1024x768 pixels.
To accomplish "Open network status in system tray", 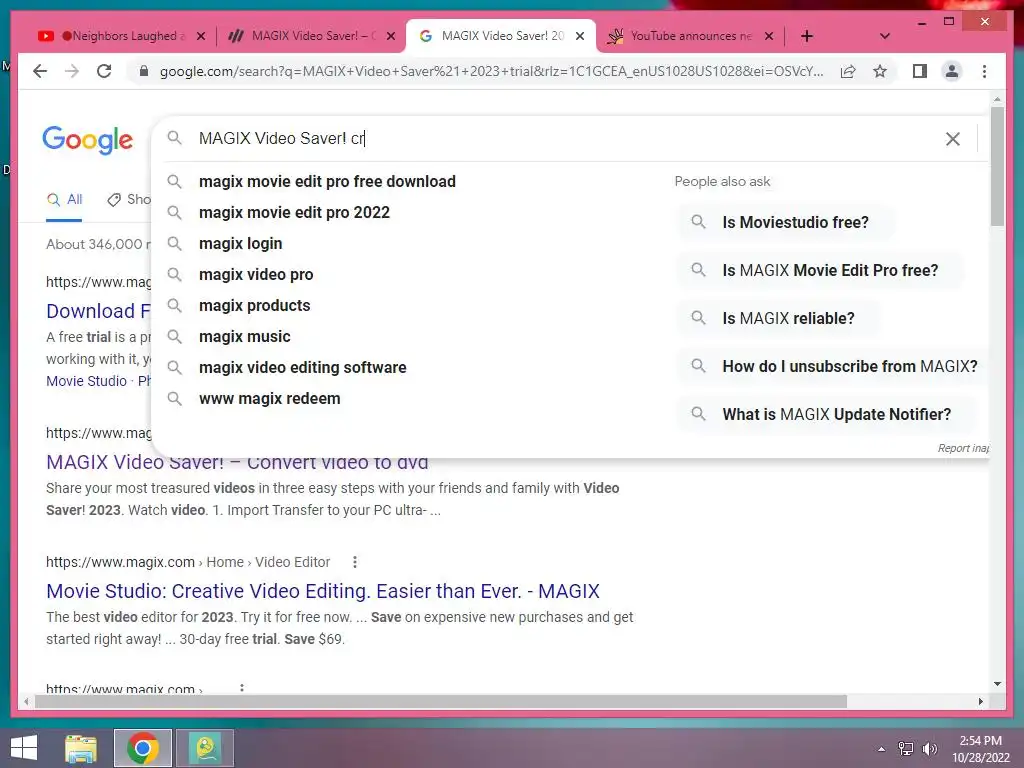I will click(x=906, y=748).
